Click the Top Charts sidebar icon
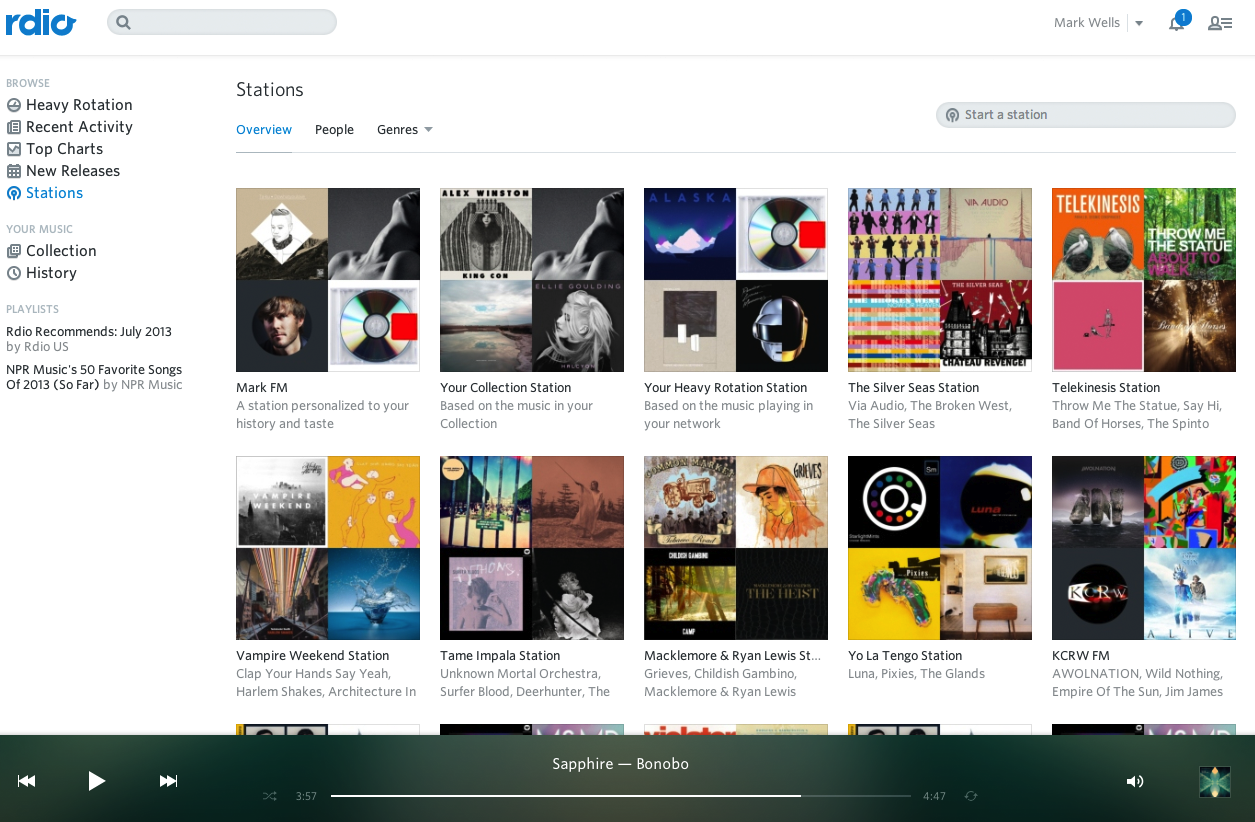The width and height of the screenshot is (1255, 822). (x=14, y=149)
